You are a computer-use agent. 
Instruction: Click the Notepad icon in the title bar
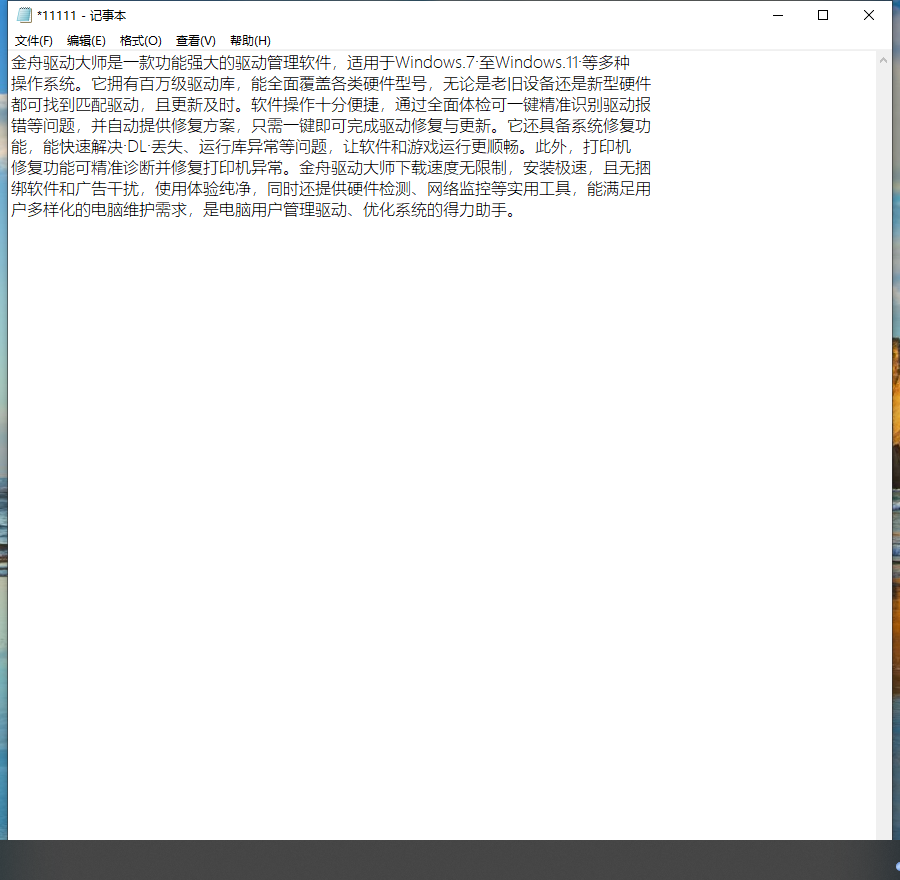coord(24,15)
